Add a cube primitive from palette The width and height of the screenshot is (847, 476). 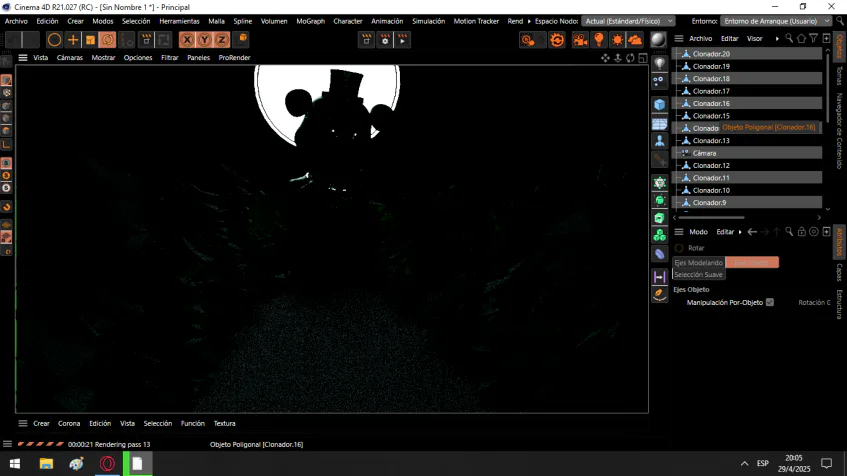(660, 104)
